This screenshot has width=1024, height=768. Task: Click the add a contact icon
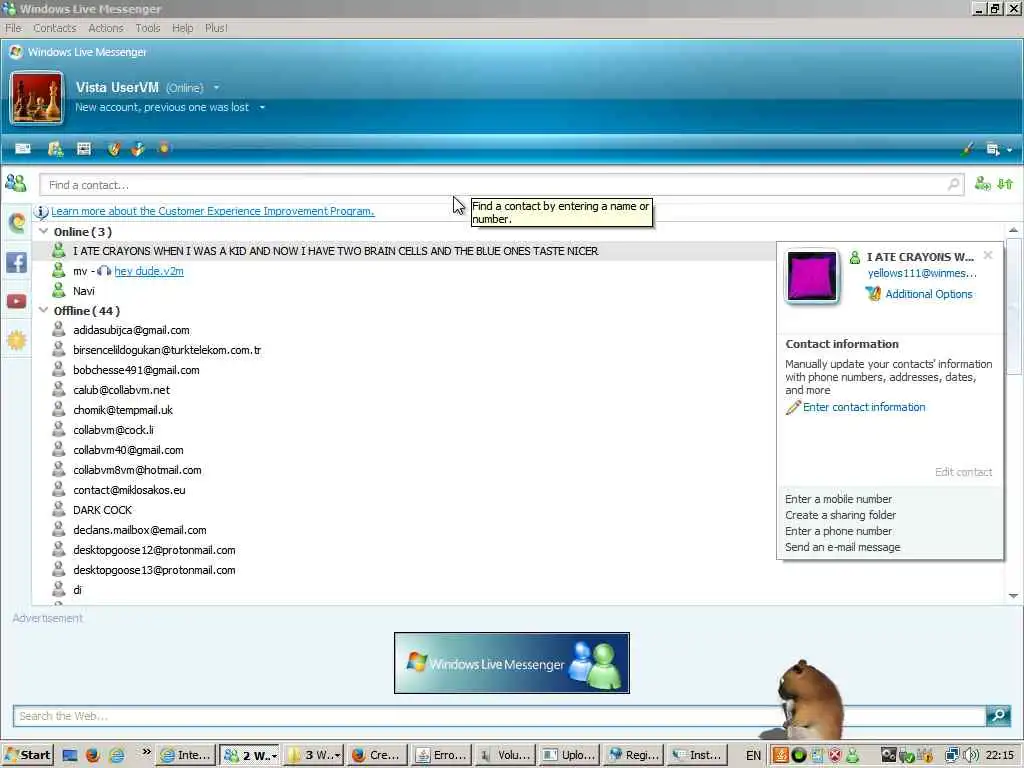point(982,184)
